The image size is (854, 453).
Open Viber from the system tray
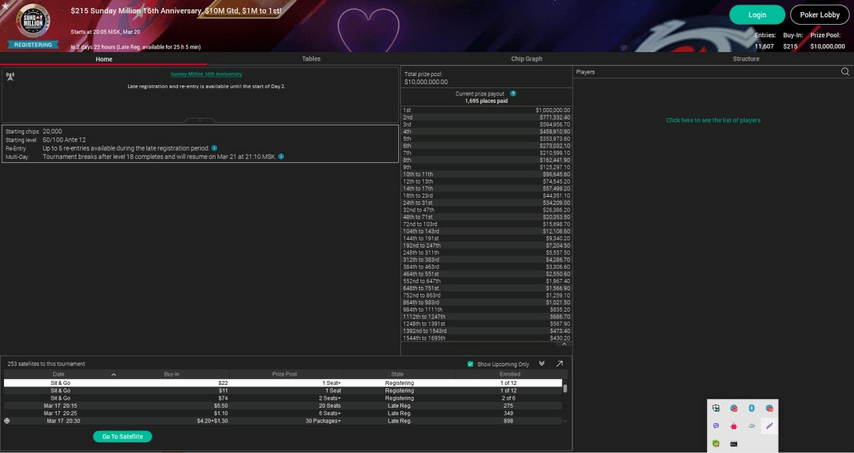(x=716, y=426)
